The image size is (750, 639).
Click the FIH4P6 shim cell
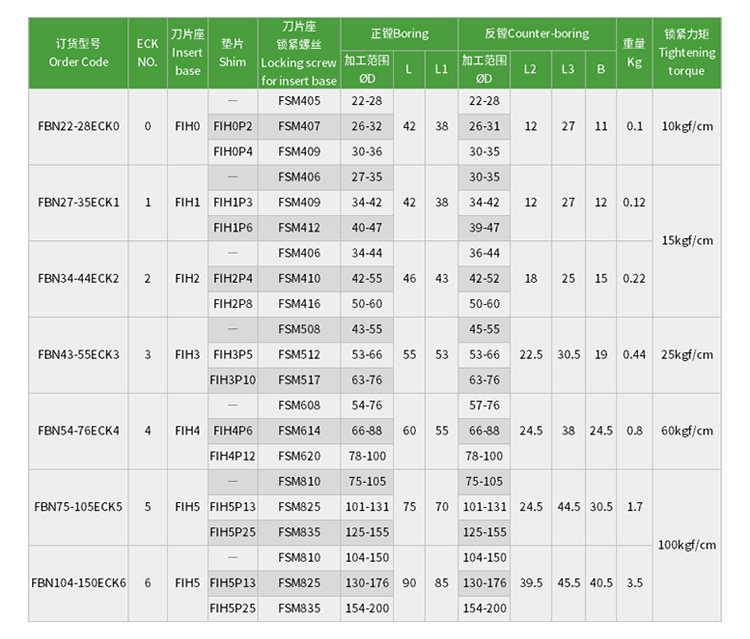coord(233,431)
